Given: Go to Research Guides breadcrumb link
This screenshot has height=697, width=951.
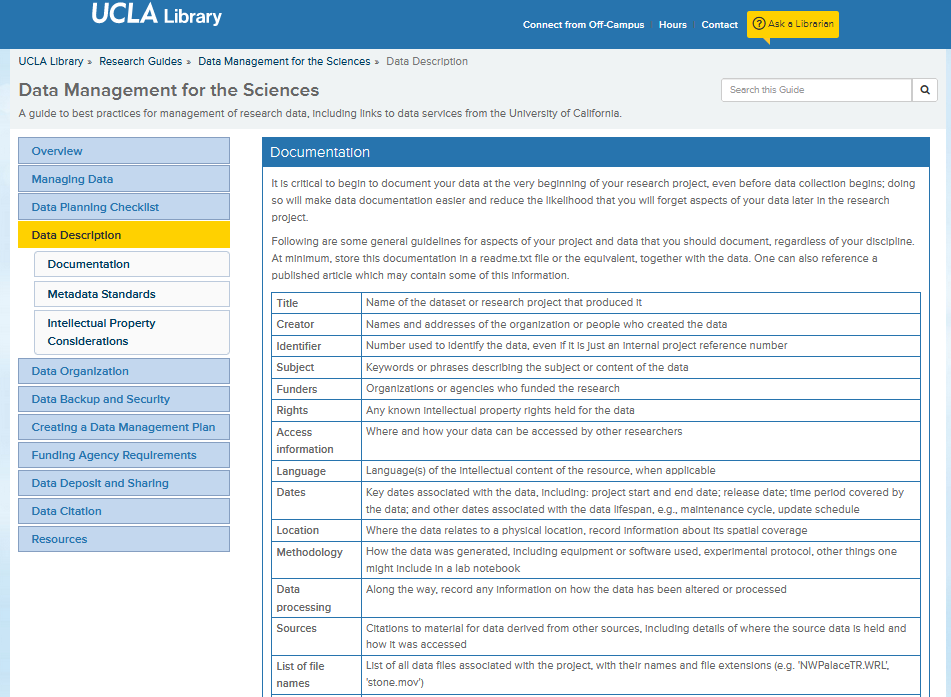Looking at the screenshot, I should point(141,61).
